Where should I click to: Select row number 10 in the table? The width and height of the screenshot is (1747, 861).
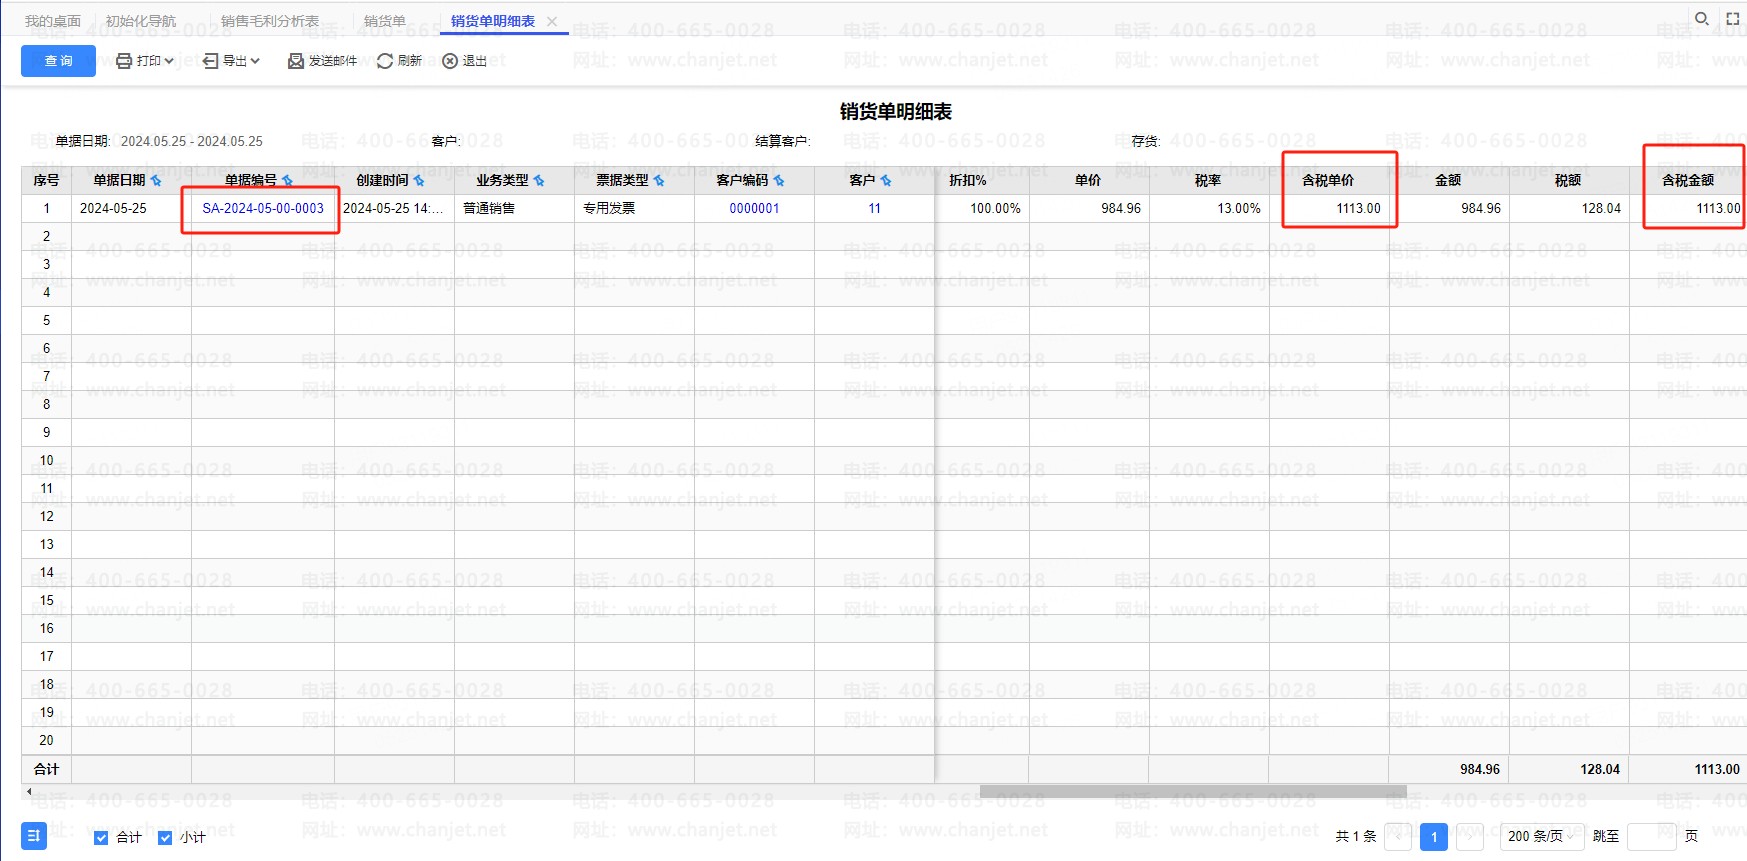tap(46, 460)
